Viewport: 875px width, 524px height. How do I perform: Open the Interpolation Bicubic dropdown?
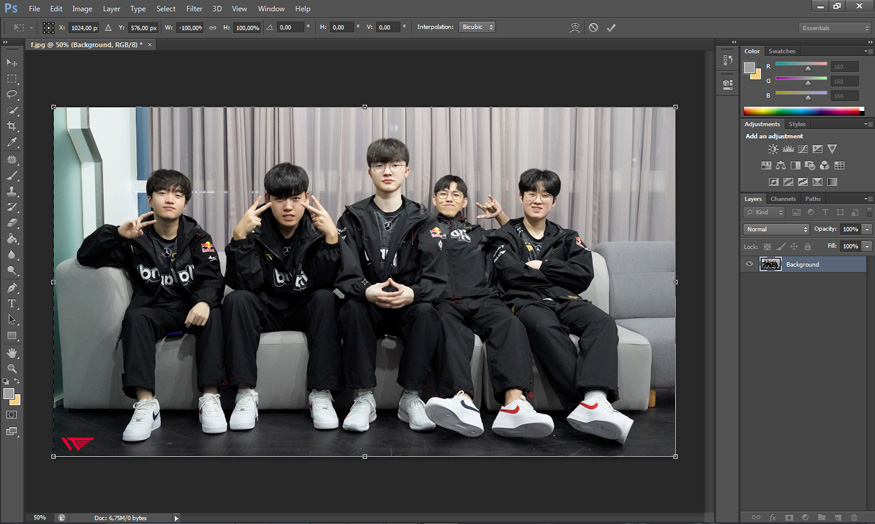pos(477,27)
